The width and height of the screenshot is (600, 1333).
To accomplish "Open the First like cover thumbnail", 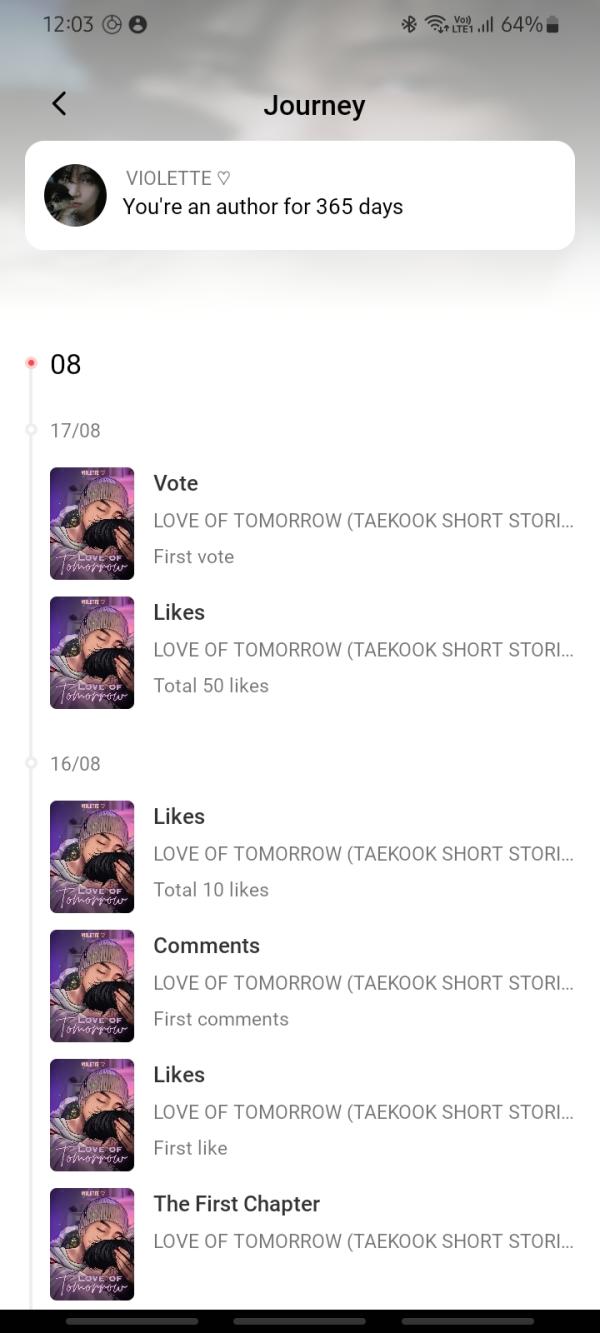I will [92, 1114].
